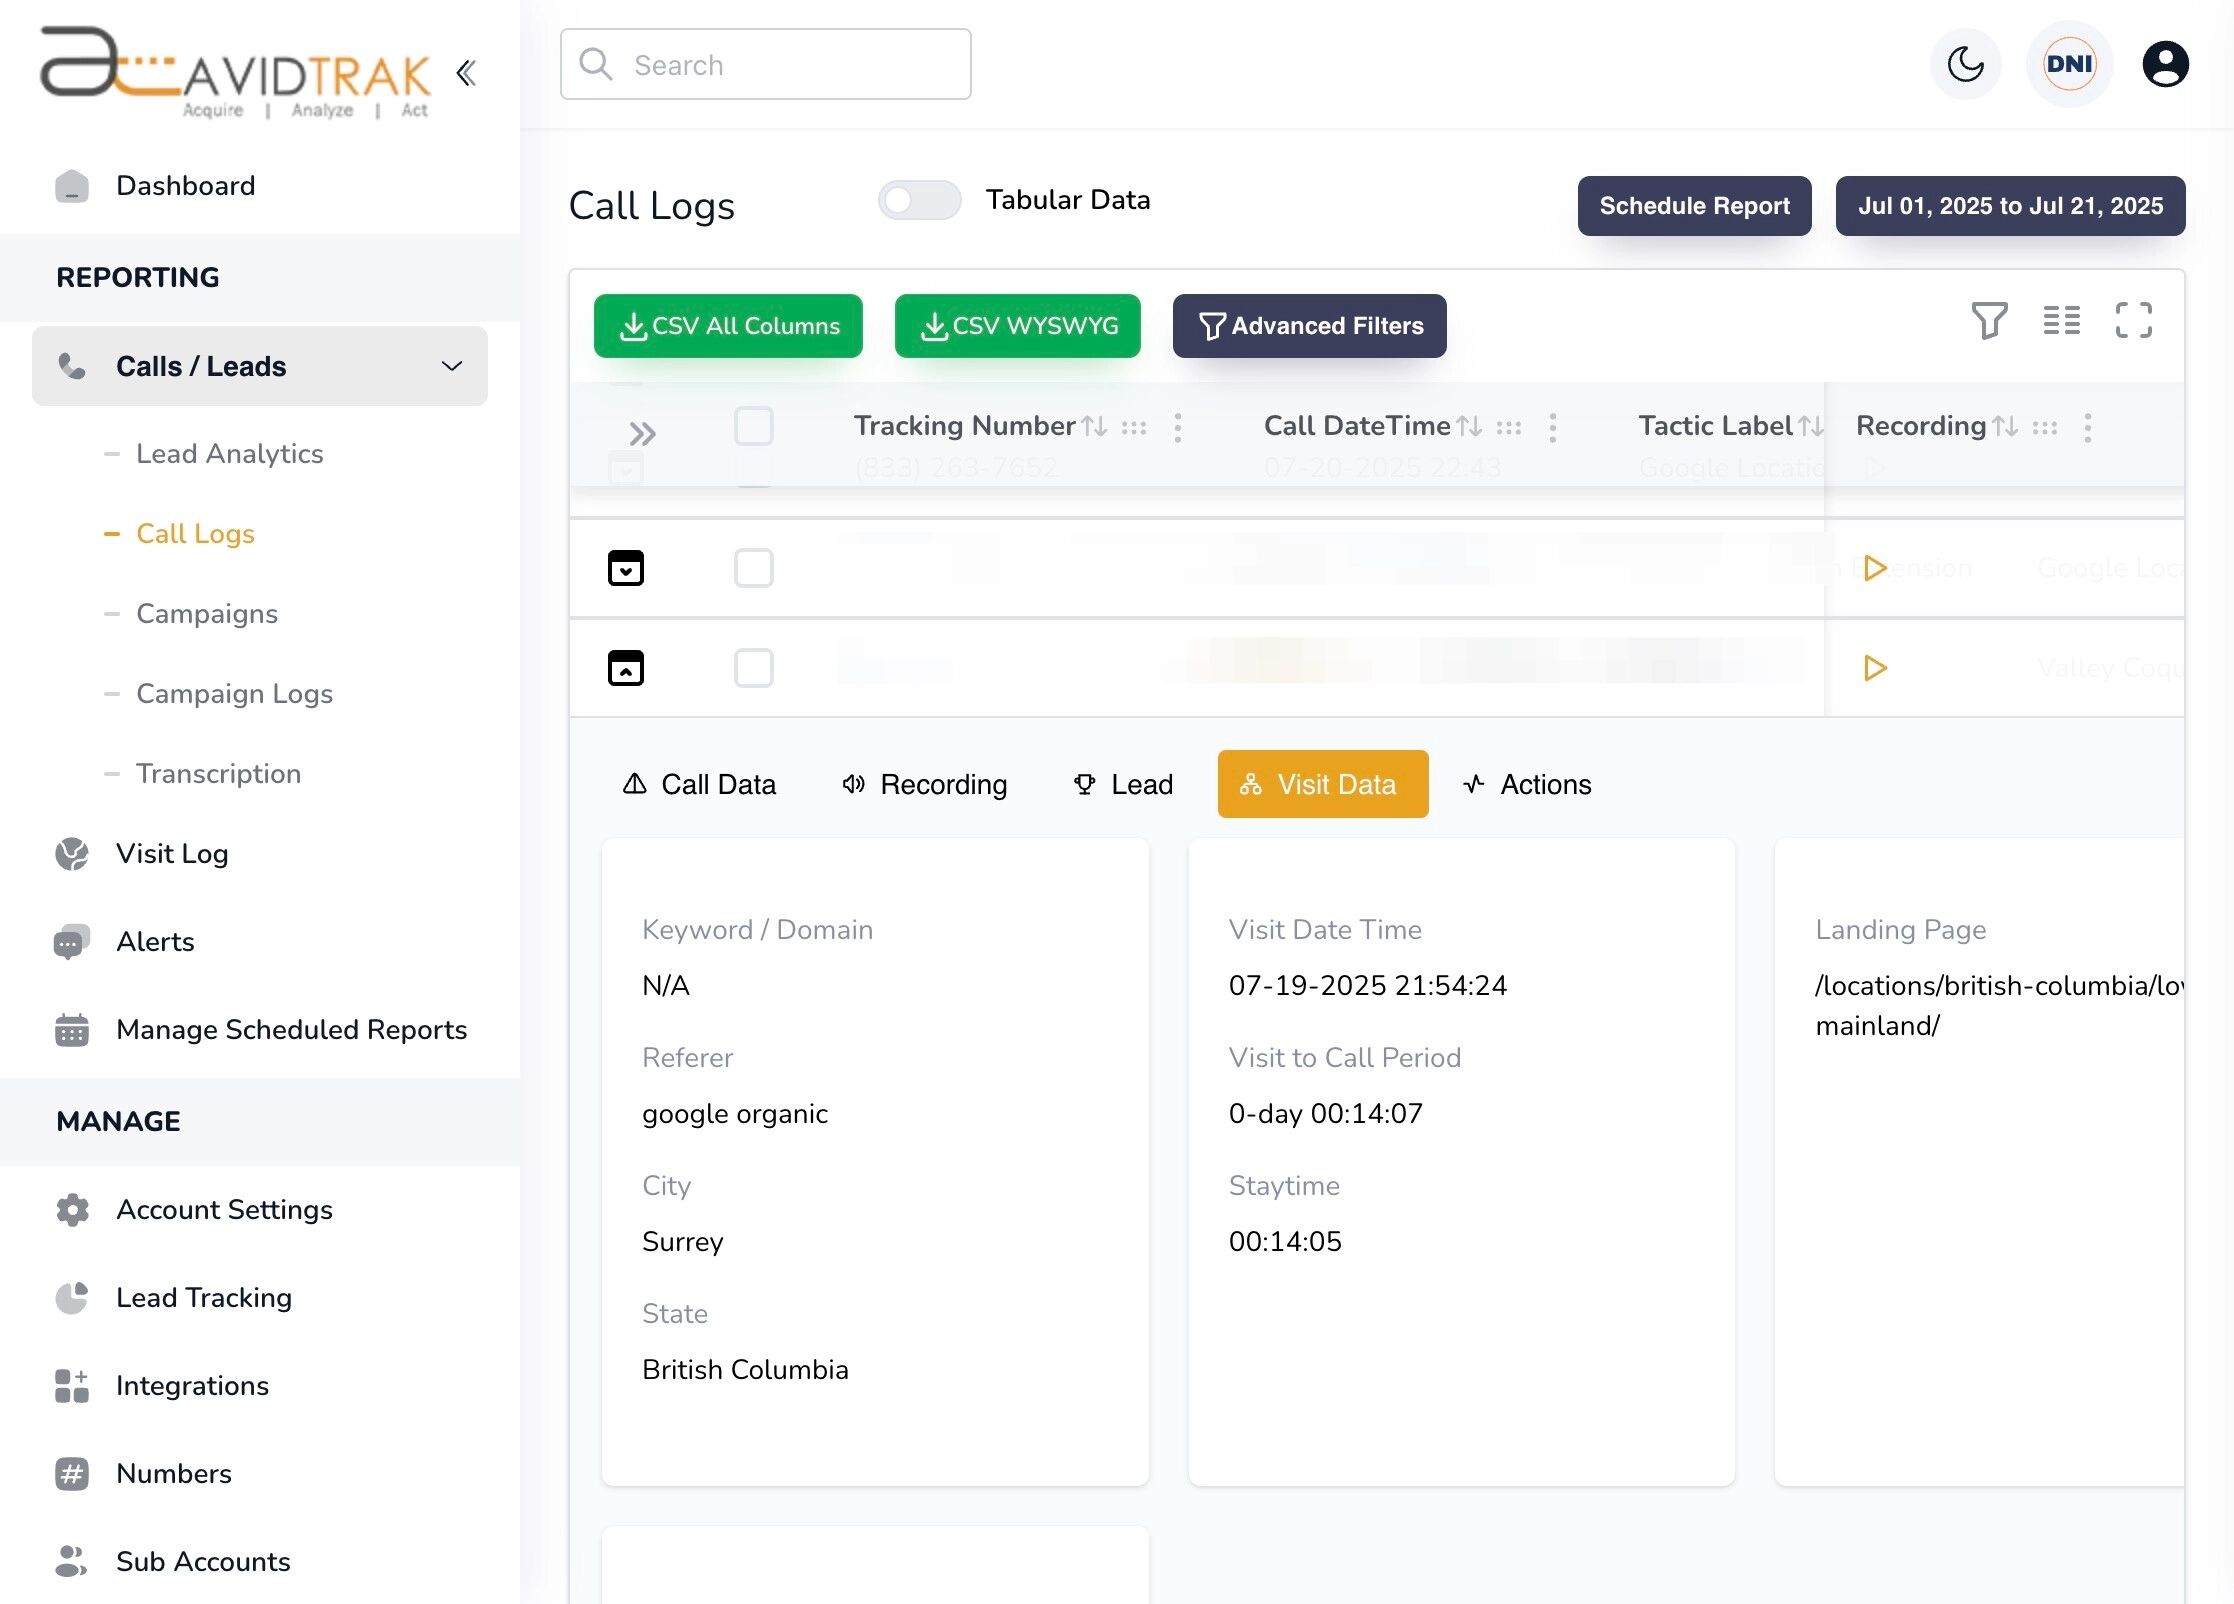Switch to the Recording tab
The image size is (2234, 1604).
click(x=924, y=784)
